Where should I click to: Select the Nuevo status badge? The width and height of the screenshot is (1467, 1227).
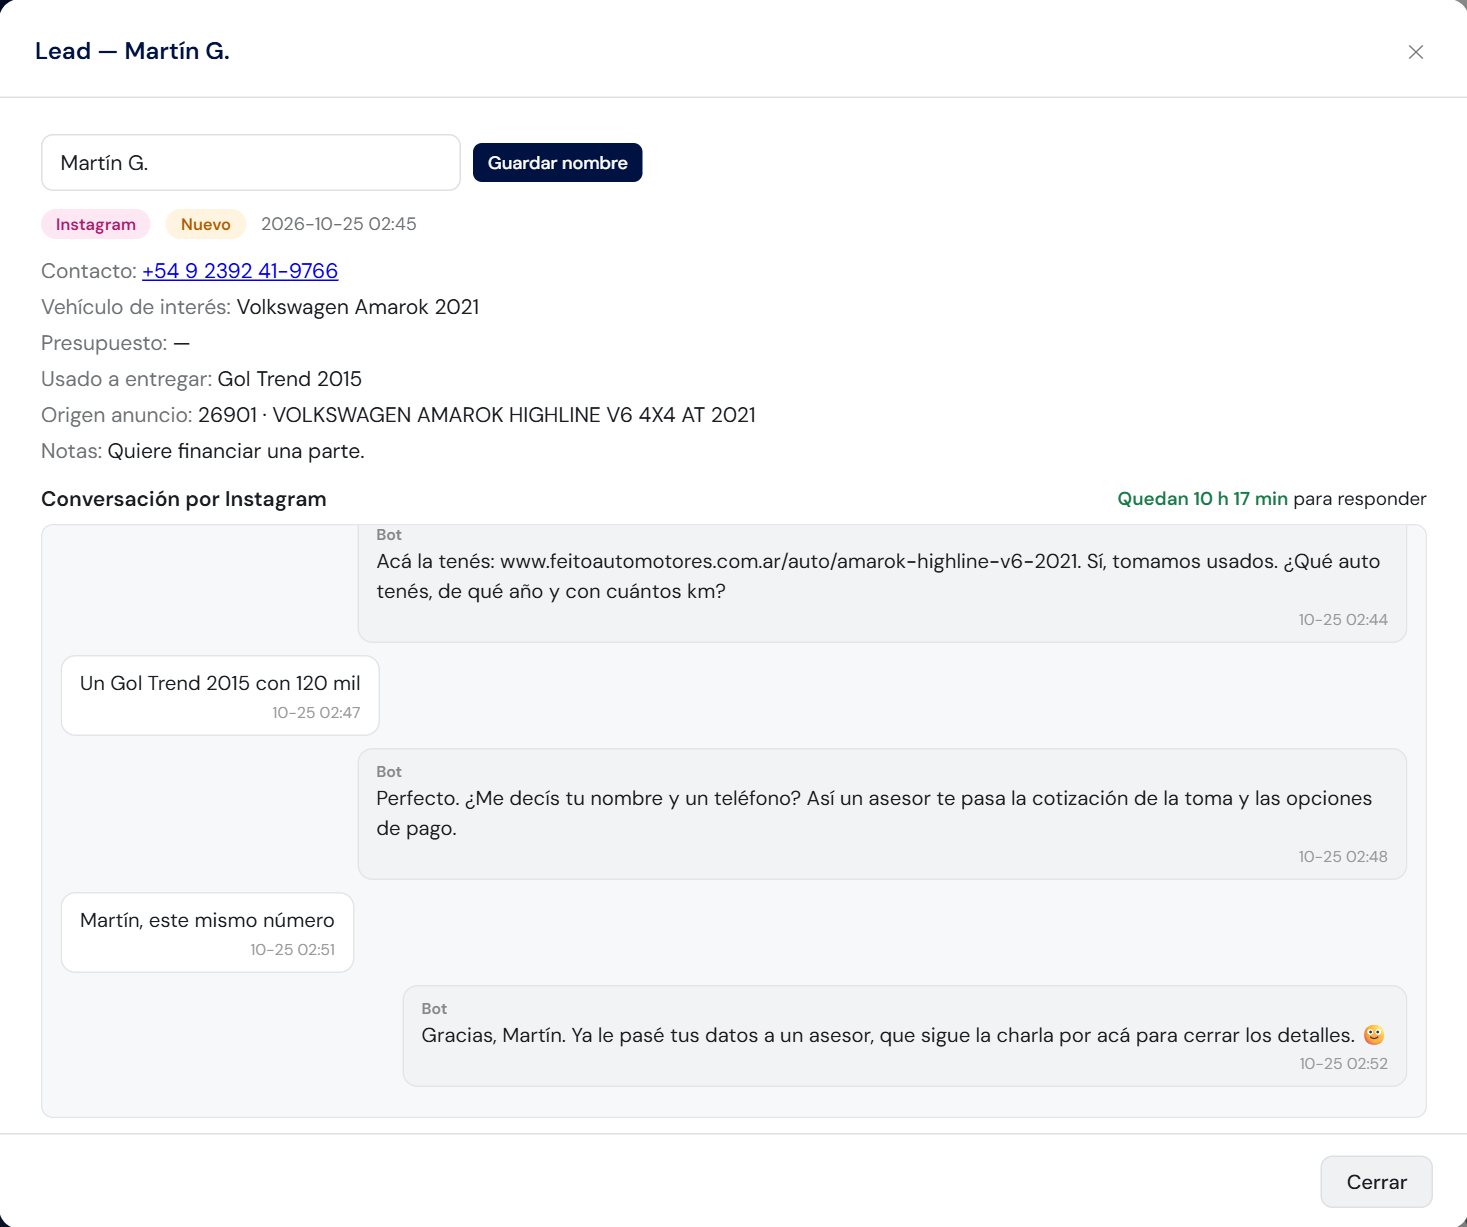point(206,224)
